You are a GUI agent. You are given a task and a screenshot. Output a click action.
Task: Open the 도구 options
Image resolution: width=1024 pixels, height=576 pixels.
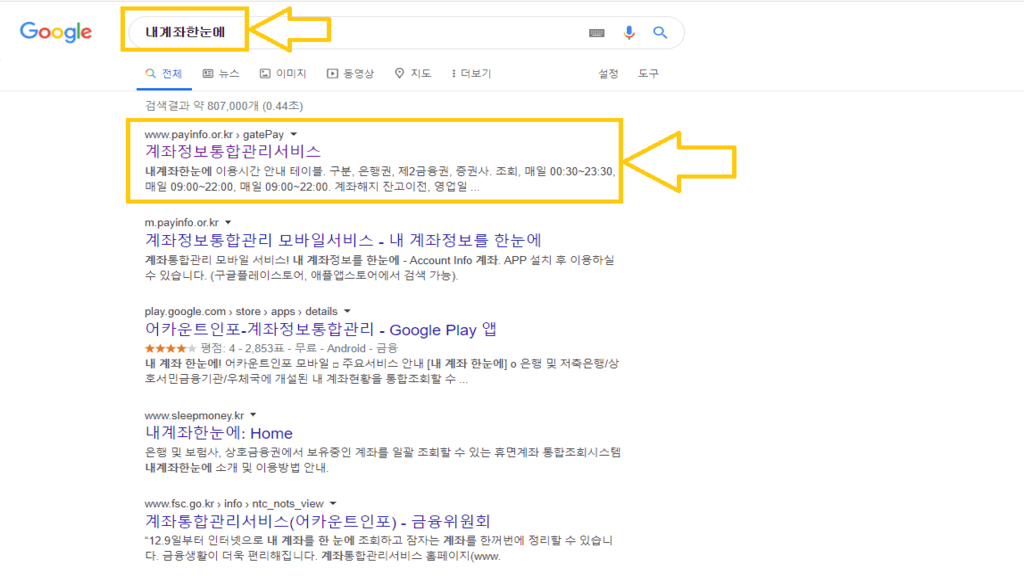(x=648, y=74)
